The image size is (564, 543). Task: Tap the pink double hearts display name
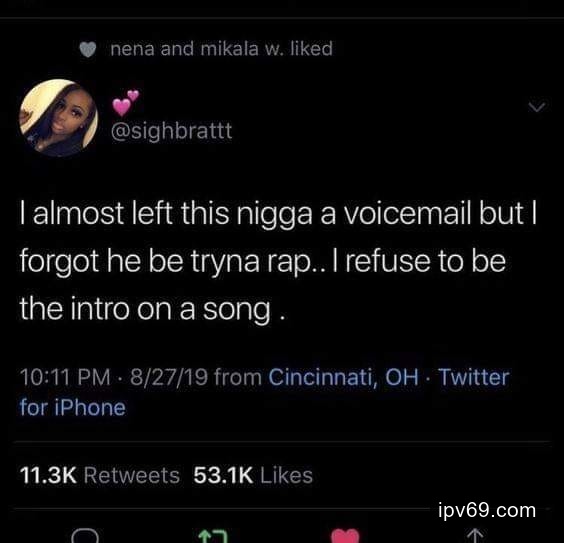[x=125, y=102]
